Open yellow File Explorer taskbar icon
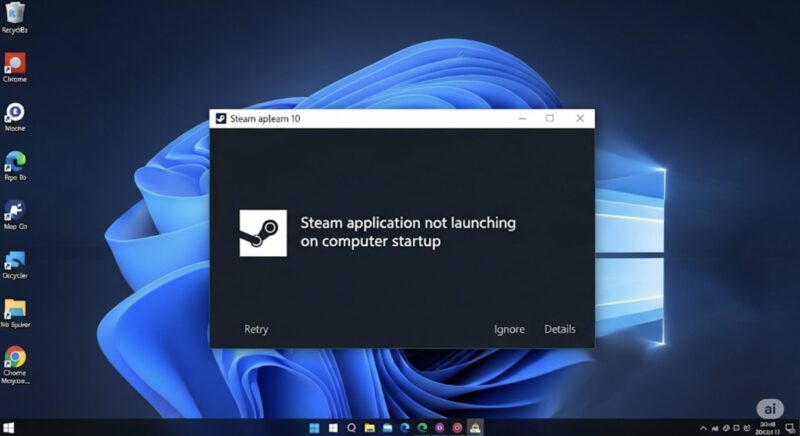Screen dimensions: 800x436 (369, 428)
